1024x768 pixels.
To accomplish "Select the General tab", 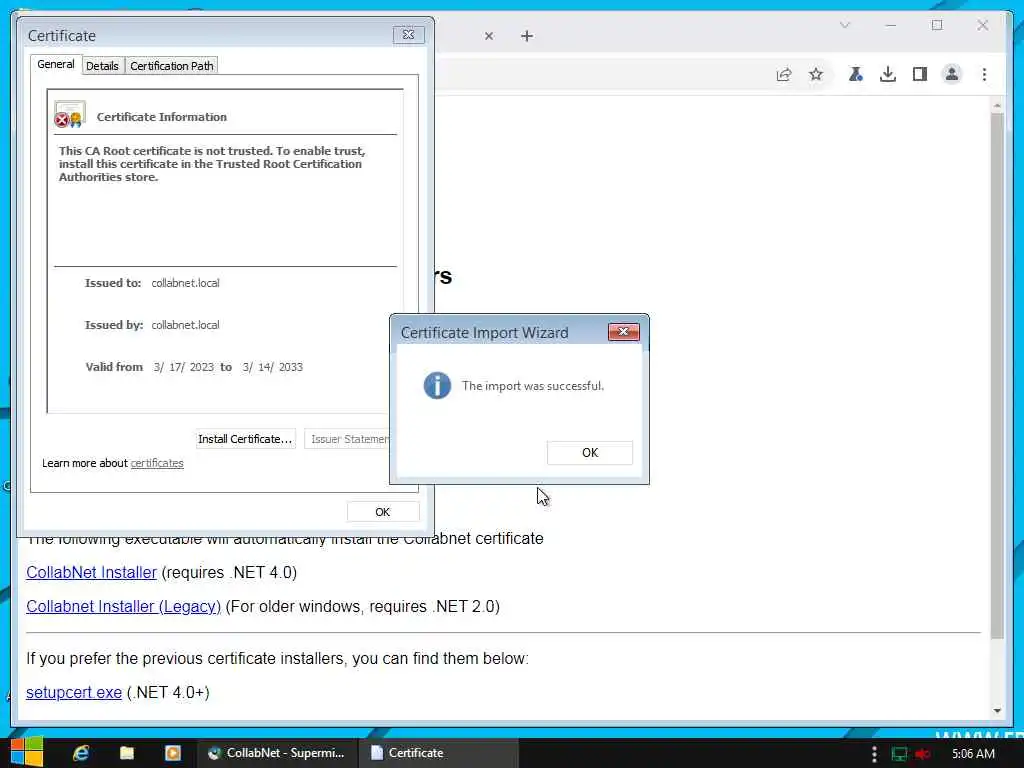I will [56, 64].
